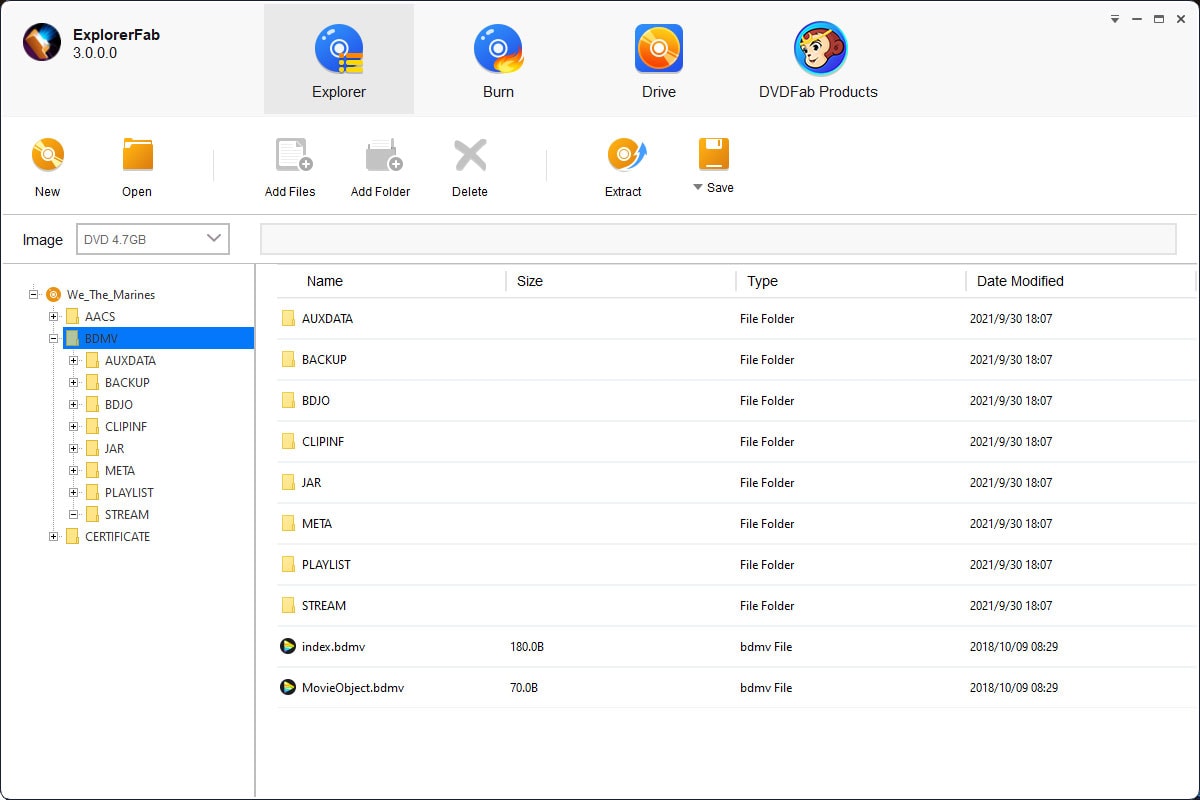Open the title bar menu arrow
This screenshot has height=800, width=1200.
[1115, 19]
